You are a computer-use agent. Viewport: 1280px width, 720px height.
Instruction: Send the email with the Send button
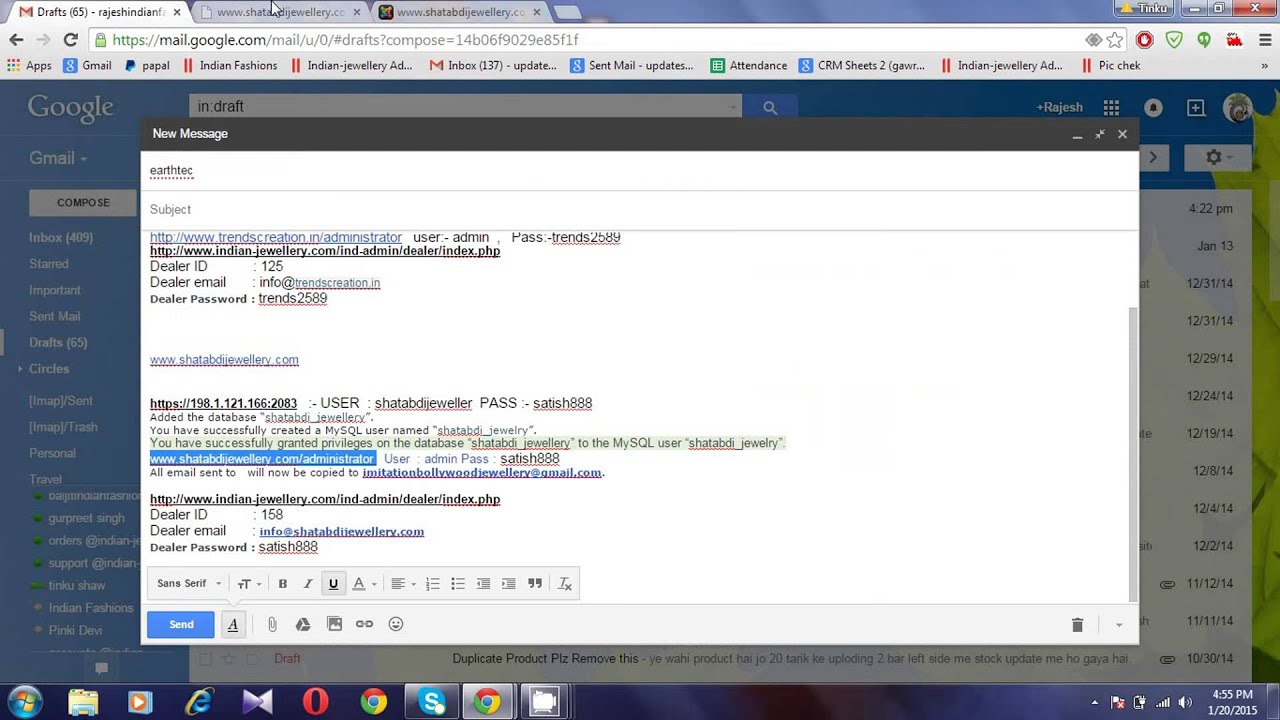pyautogui.click(x=181, y=624)
